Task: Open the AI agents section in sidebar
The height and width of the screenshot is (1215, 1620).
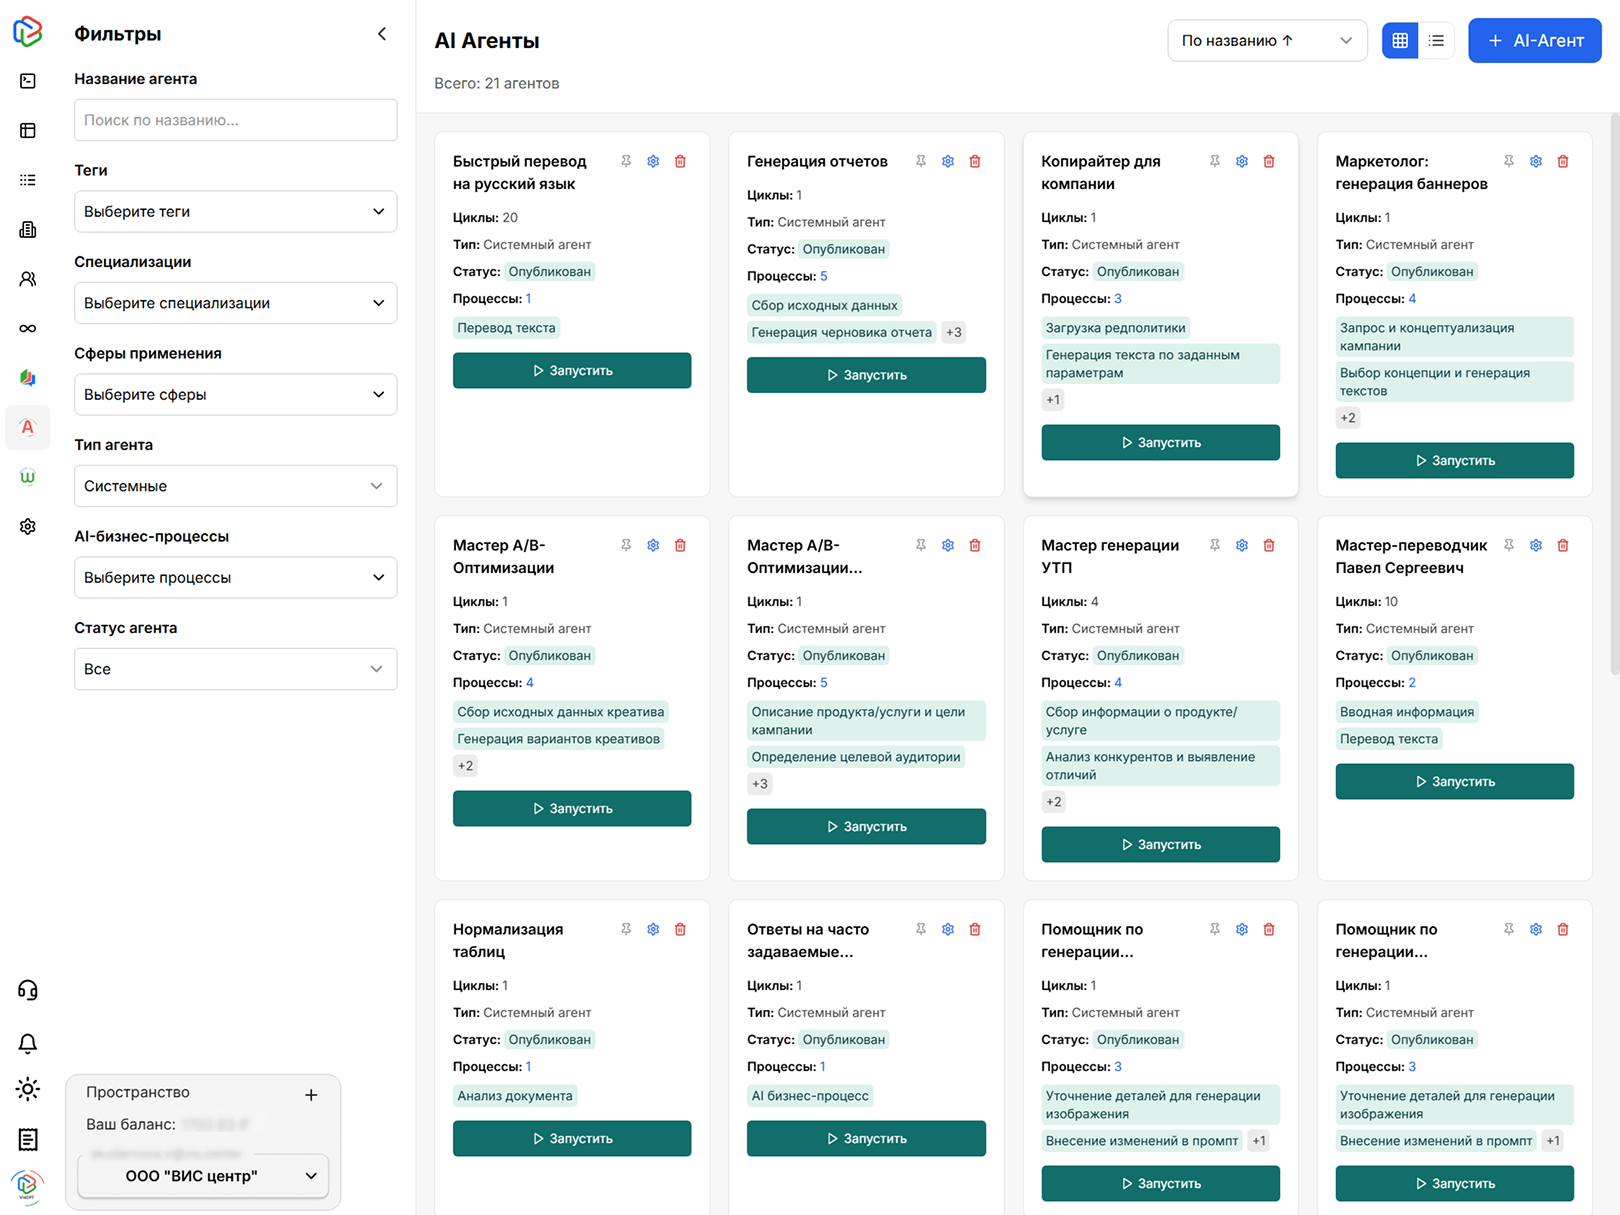Action: 28,427
